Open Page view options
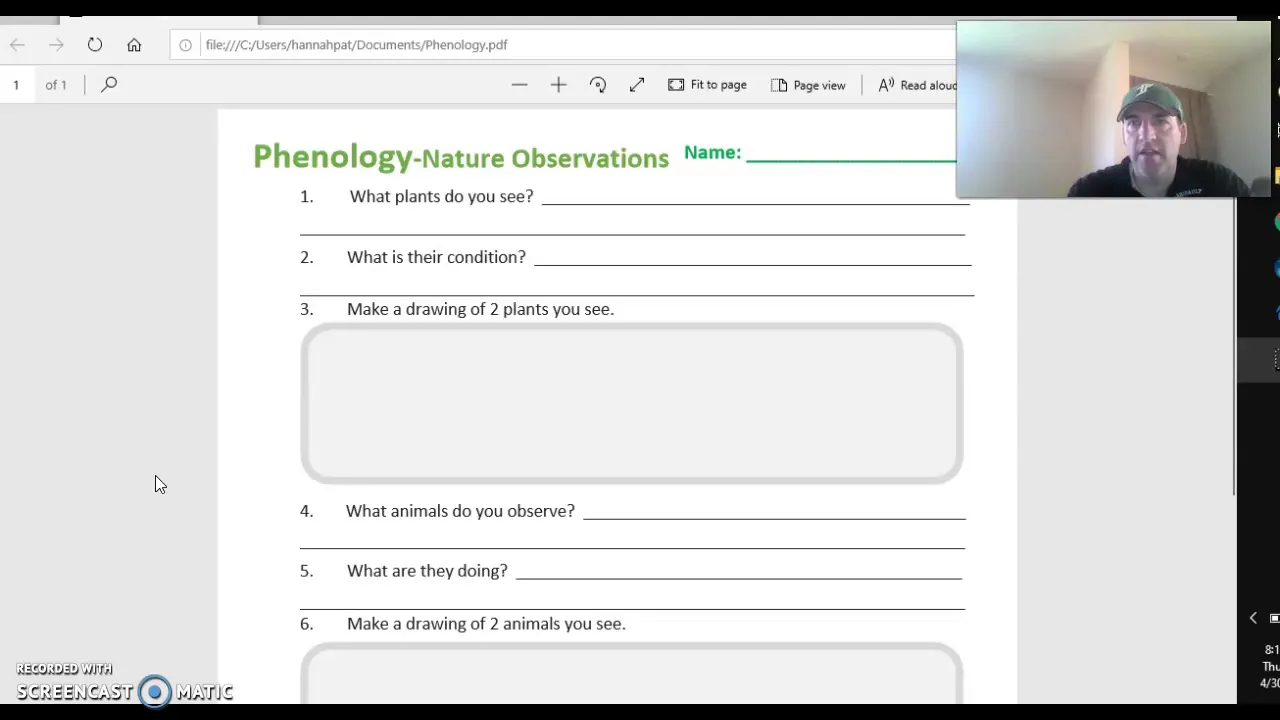 click(808, 85)
